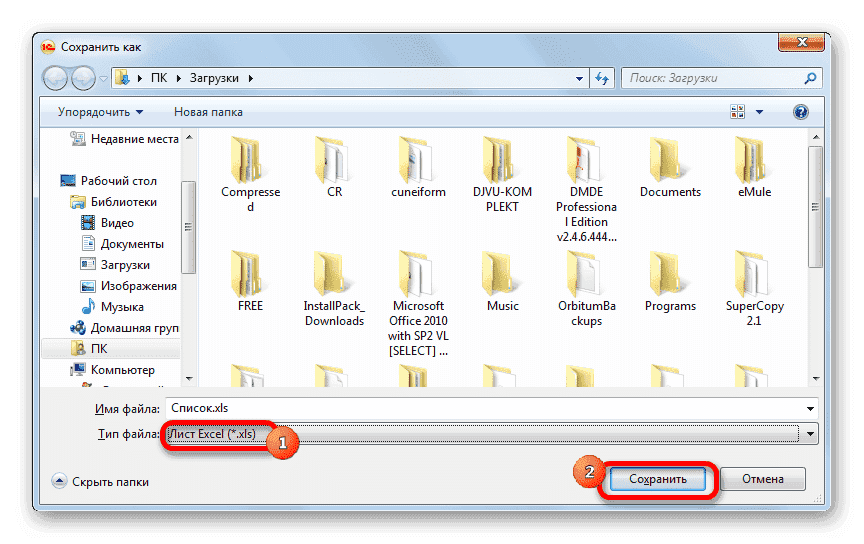Screen dimensions: 864x544
Task: Select ПК in the navigation pane
Action: [x=111, y=348]
